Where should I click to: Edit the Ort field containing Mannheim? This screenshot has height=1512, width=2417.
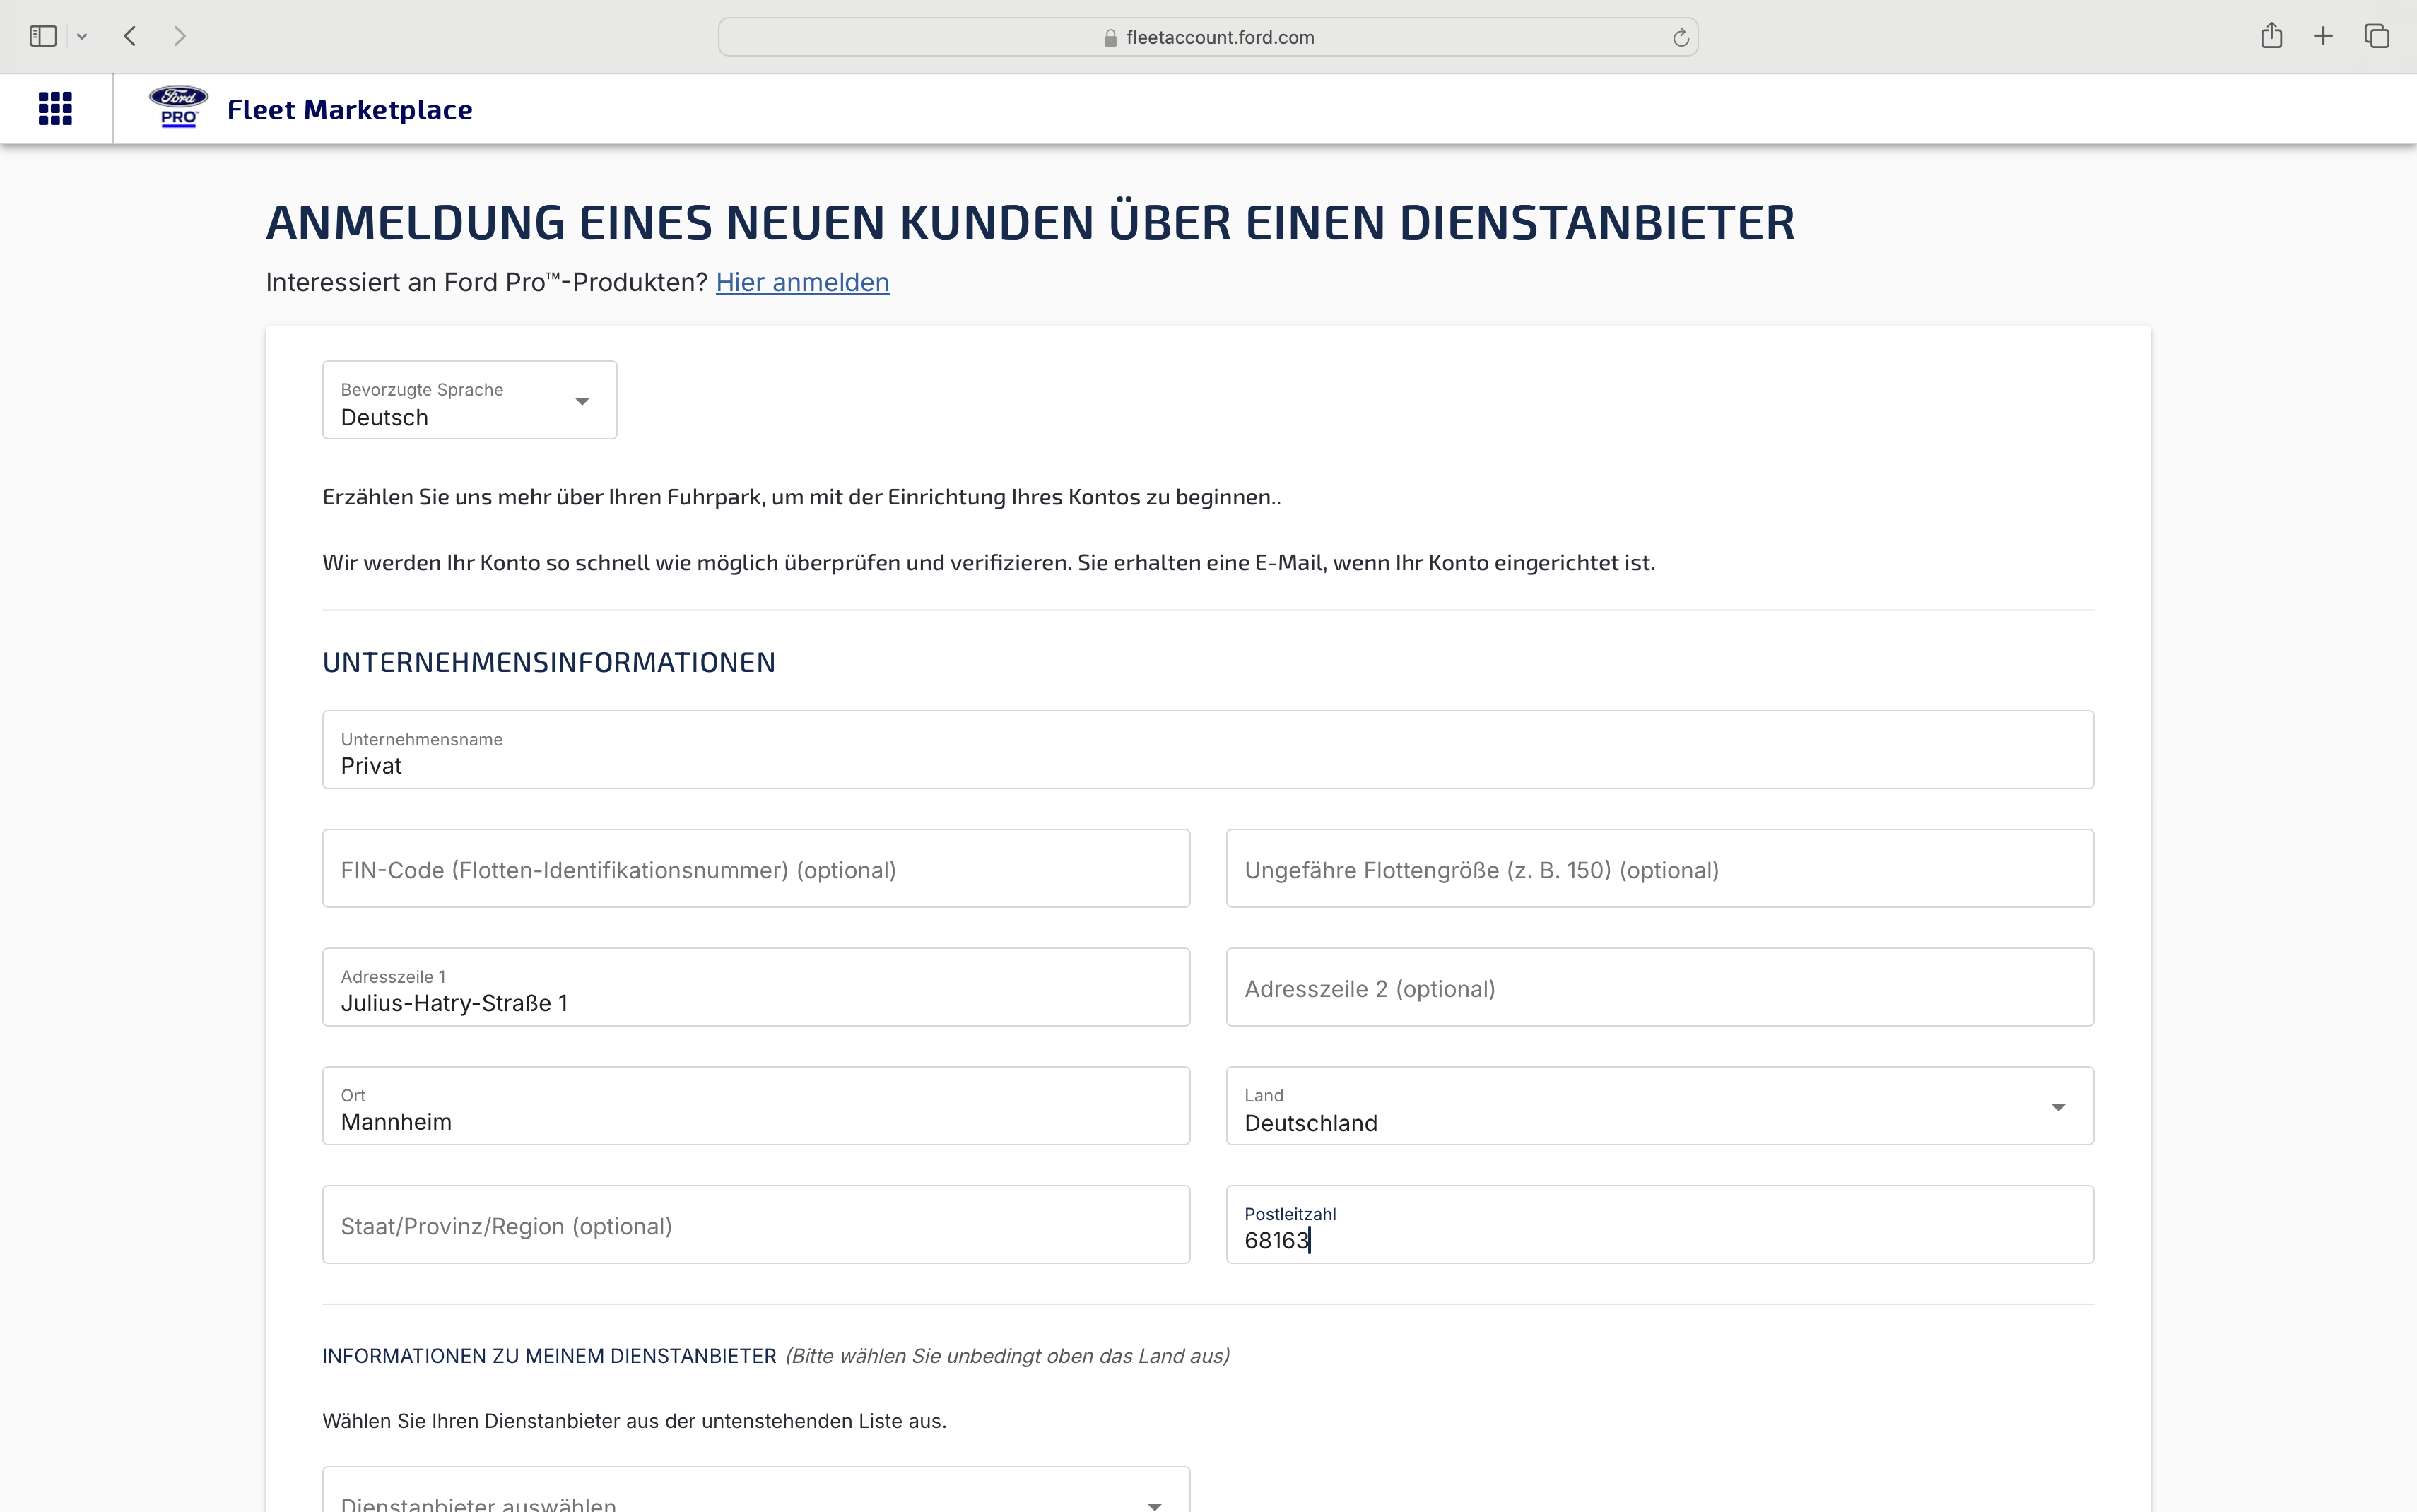tap(756, 1106)
